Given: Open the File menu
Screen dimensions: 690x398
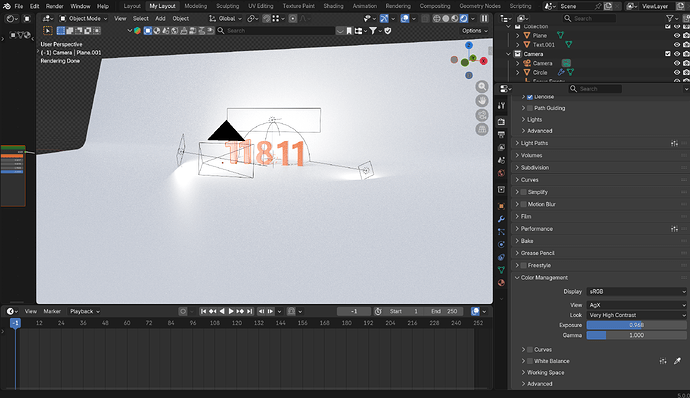Looking at the screenshot, I should [18, 6].
